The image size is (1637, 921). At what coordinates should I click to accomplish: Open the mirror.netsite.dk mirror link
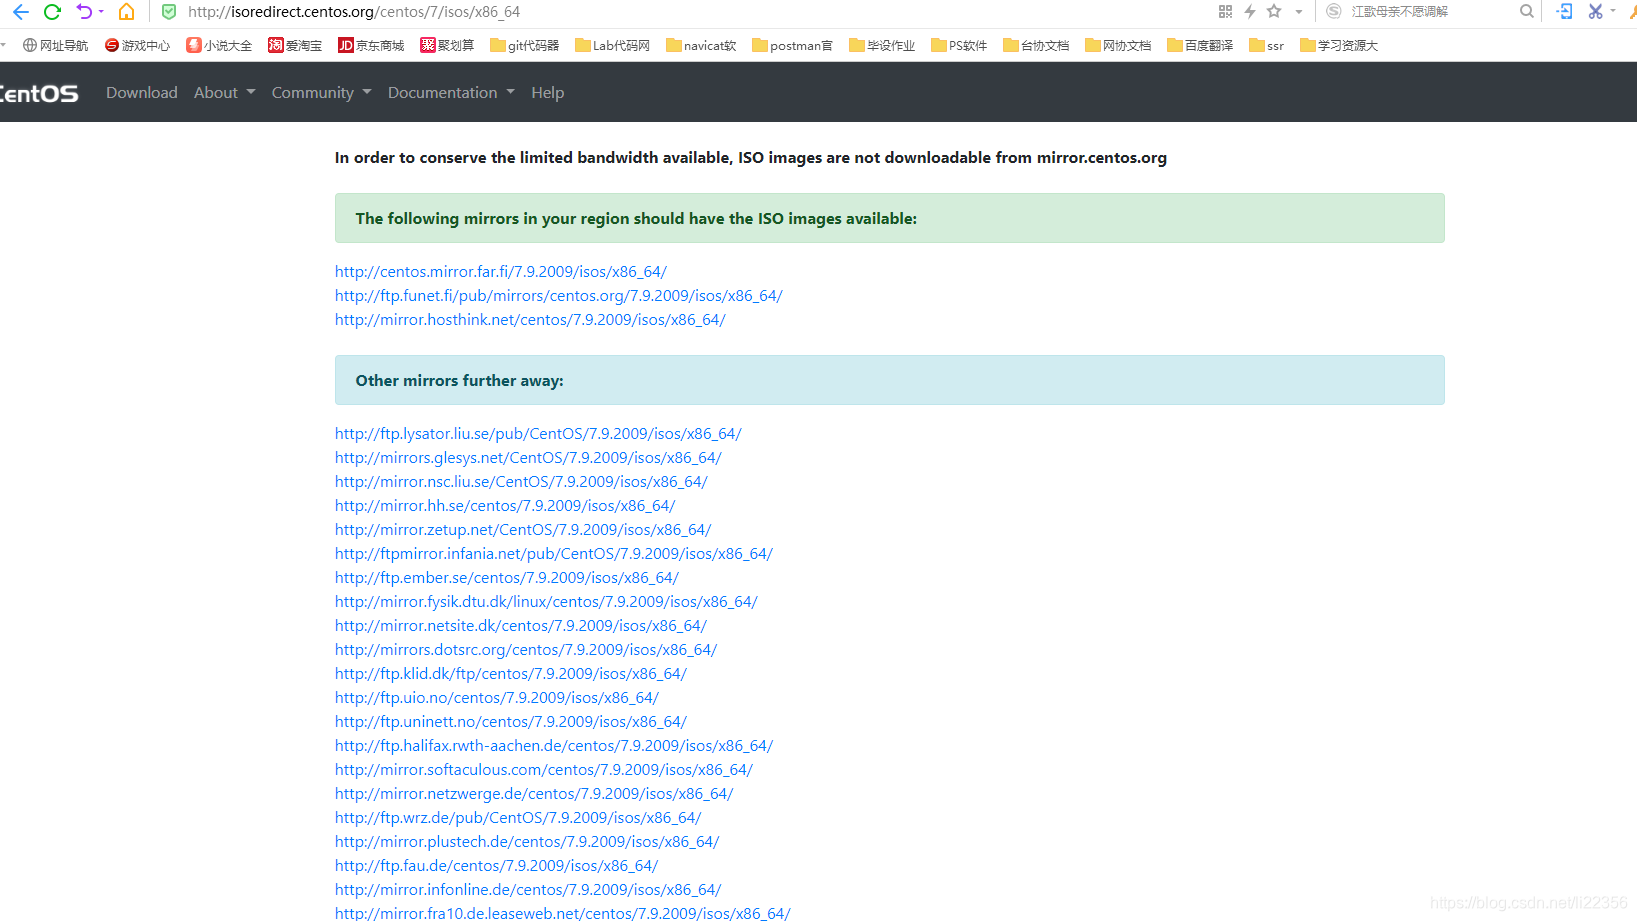(x=521, y=626)
